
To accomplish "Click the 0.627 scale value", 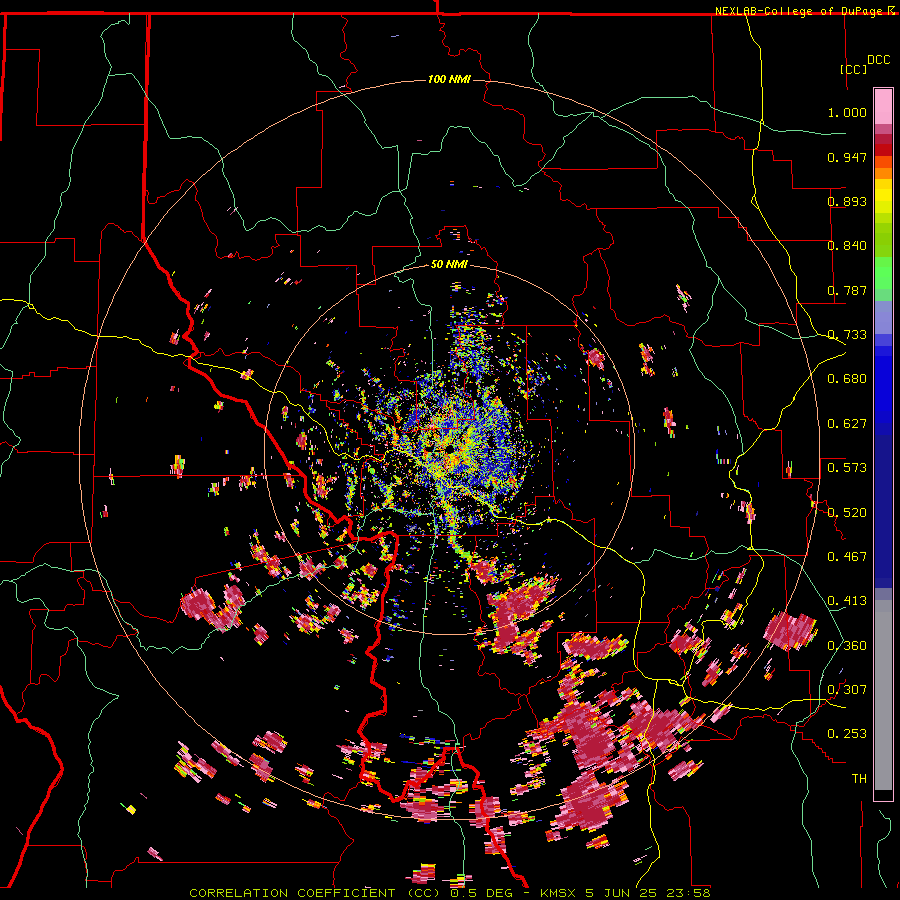I will [847, 424].
